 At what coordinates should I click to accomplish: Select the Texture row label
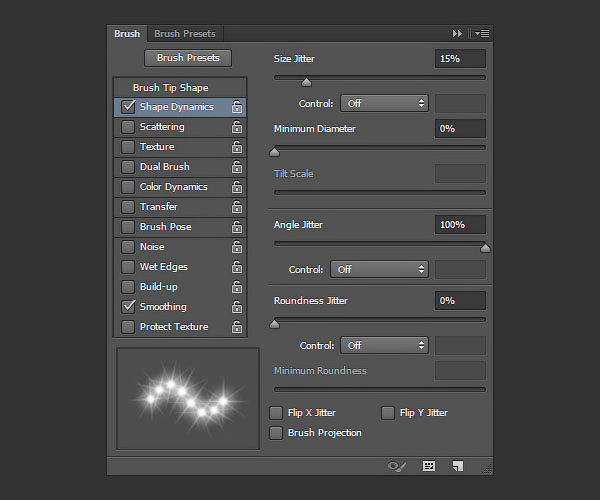click(x=157, y=147)
